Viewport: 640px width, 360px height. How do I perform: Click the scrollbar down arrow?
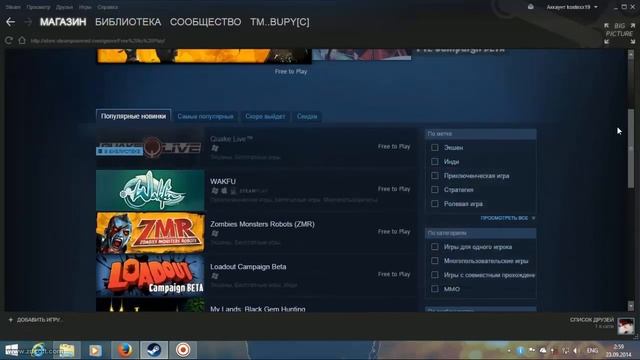coord(631,306)
